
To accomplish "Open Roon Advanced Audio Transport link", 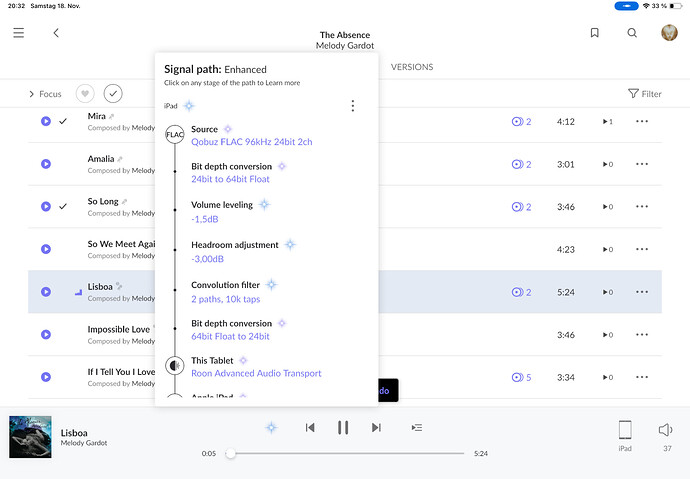I will click(256, 373).
